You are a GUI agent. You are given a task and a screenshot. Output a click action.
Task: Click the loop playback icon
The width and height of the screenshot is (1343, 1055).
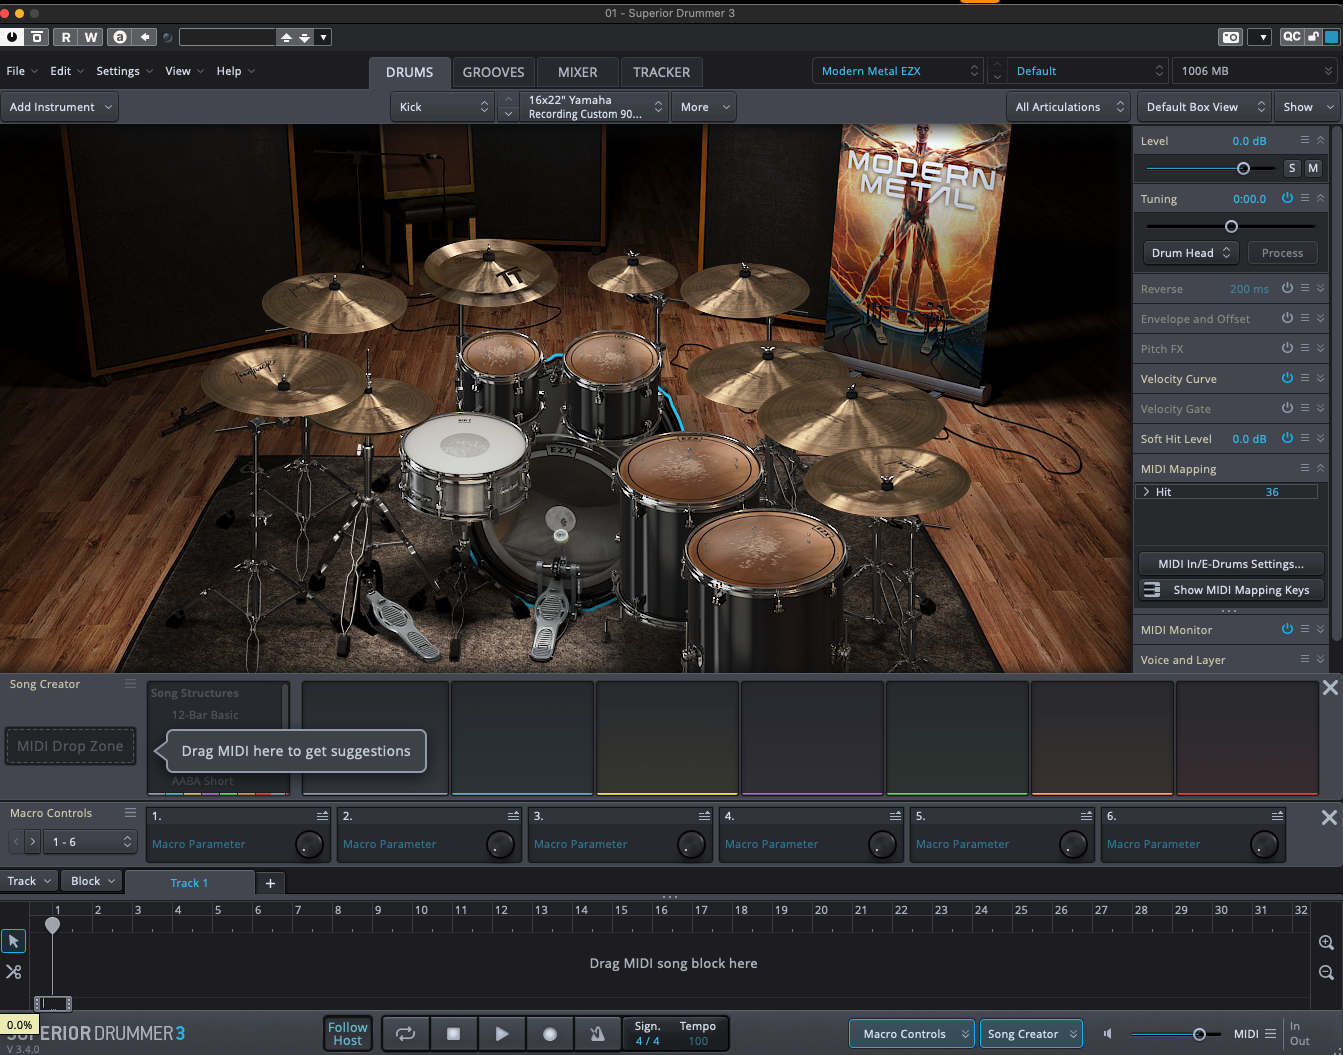pyautogui.click(x=405, y=1034)
